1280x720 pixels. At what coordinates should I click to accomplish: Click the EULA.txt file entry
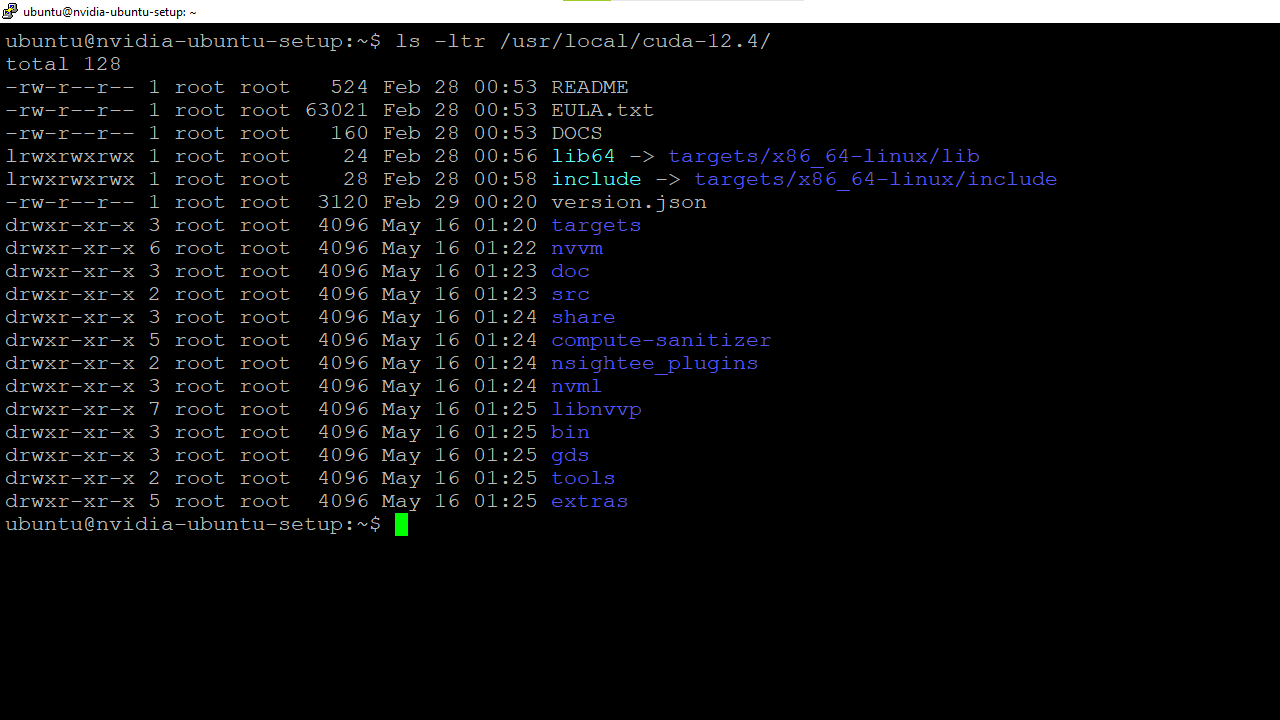click(x=602, y=110)
